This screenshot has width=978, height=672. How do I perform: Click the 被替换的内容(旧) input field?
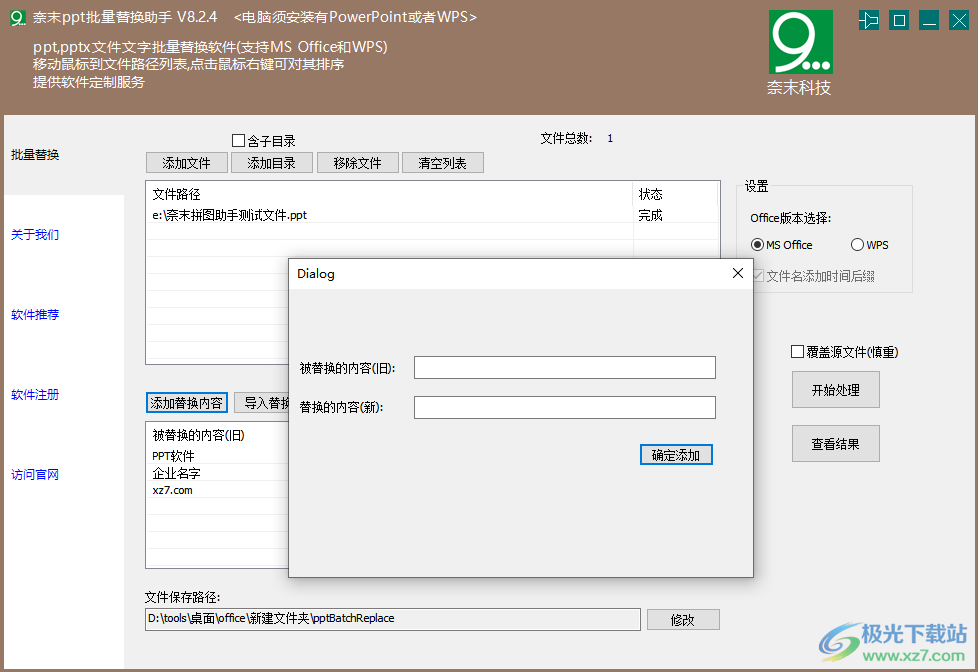pos(564,367)
